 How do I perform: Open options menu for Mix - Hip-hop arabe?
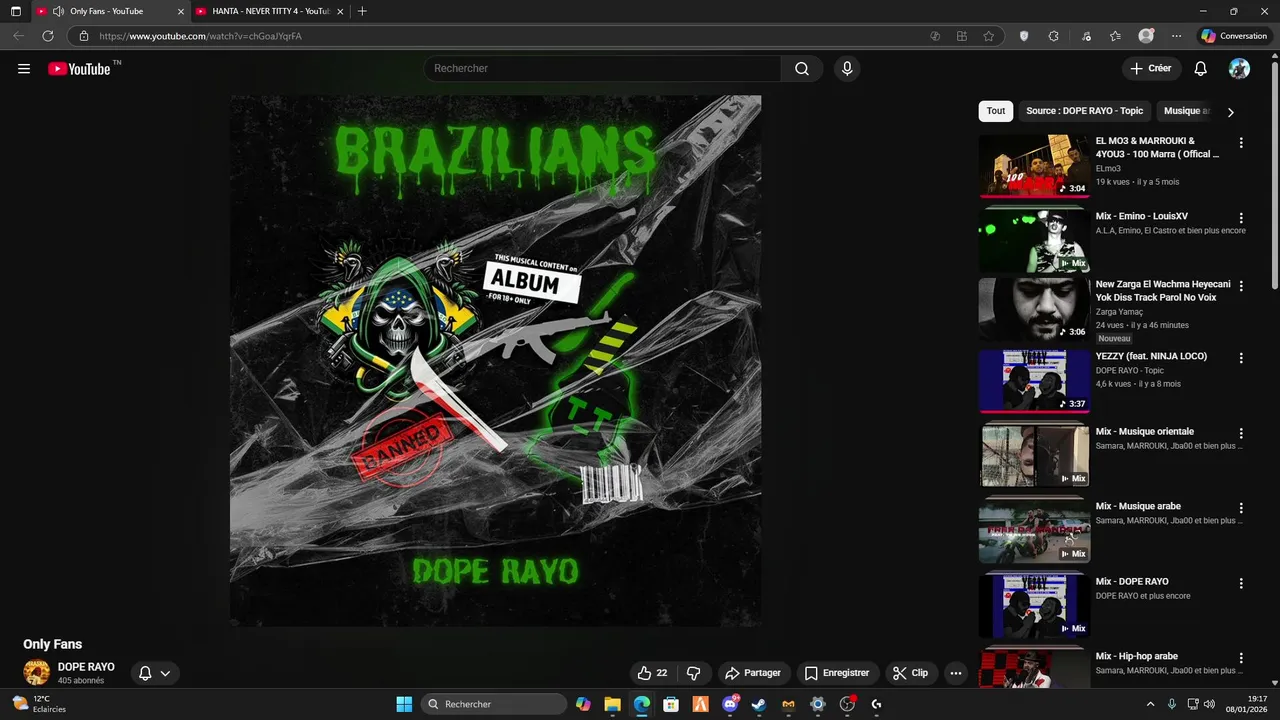coord(1241,658)
